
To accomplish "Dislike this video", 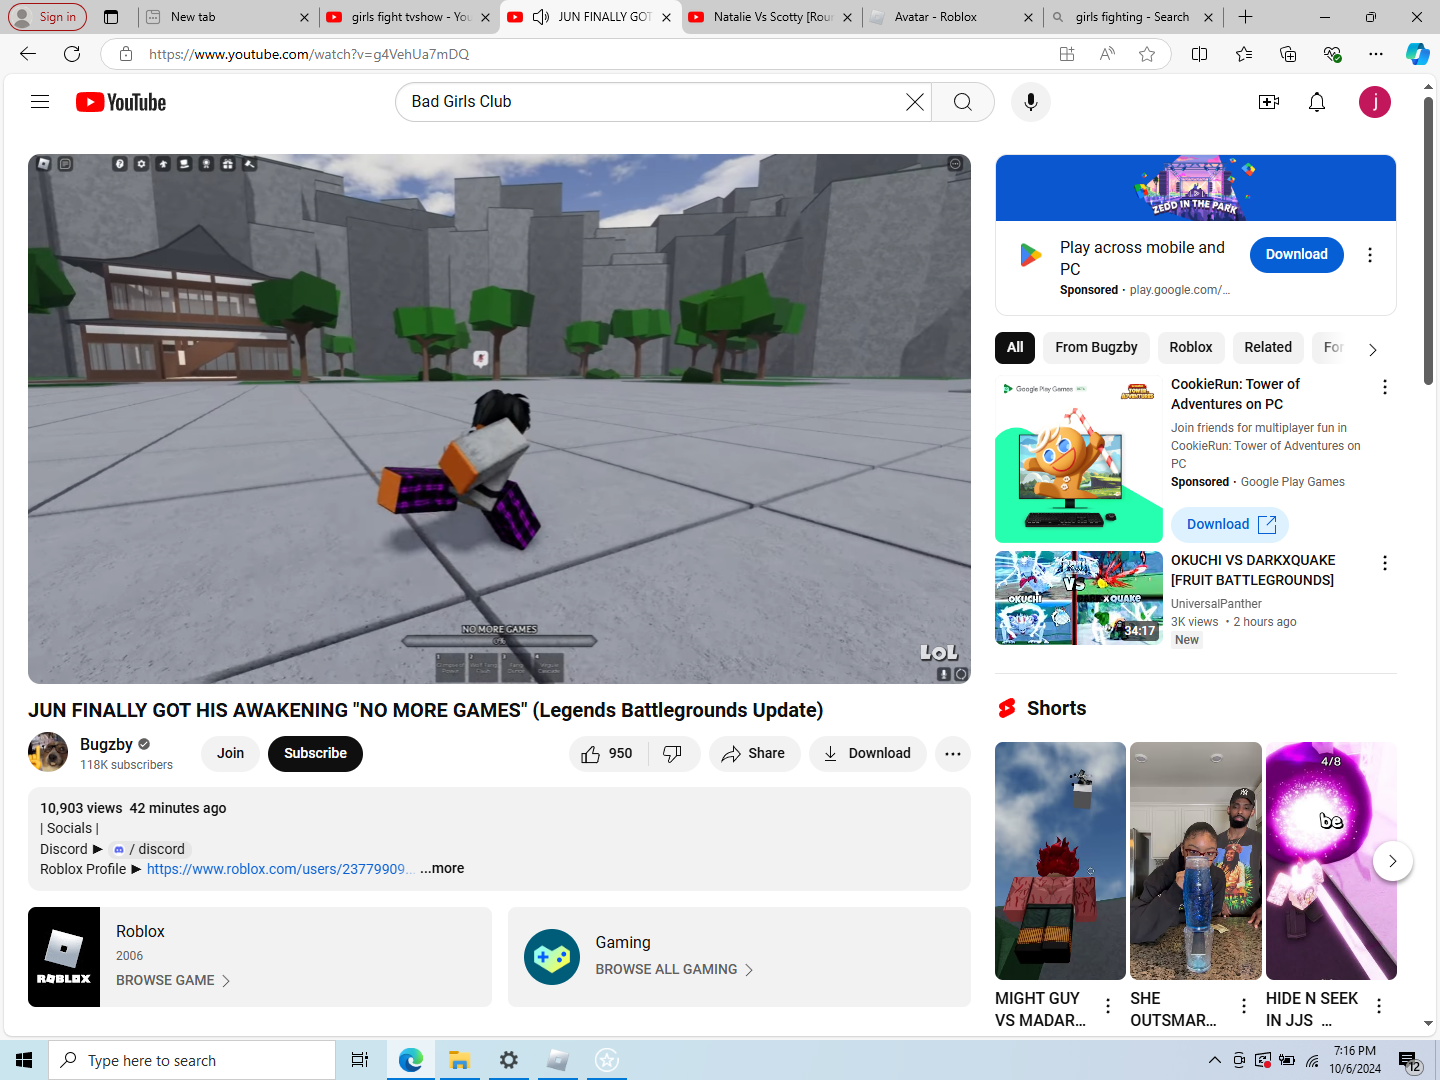I will pos(673,754).
